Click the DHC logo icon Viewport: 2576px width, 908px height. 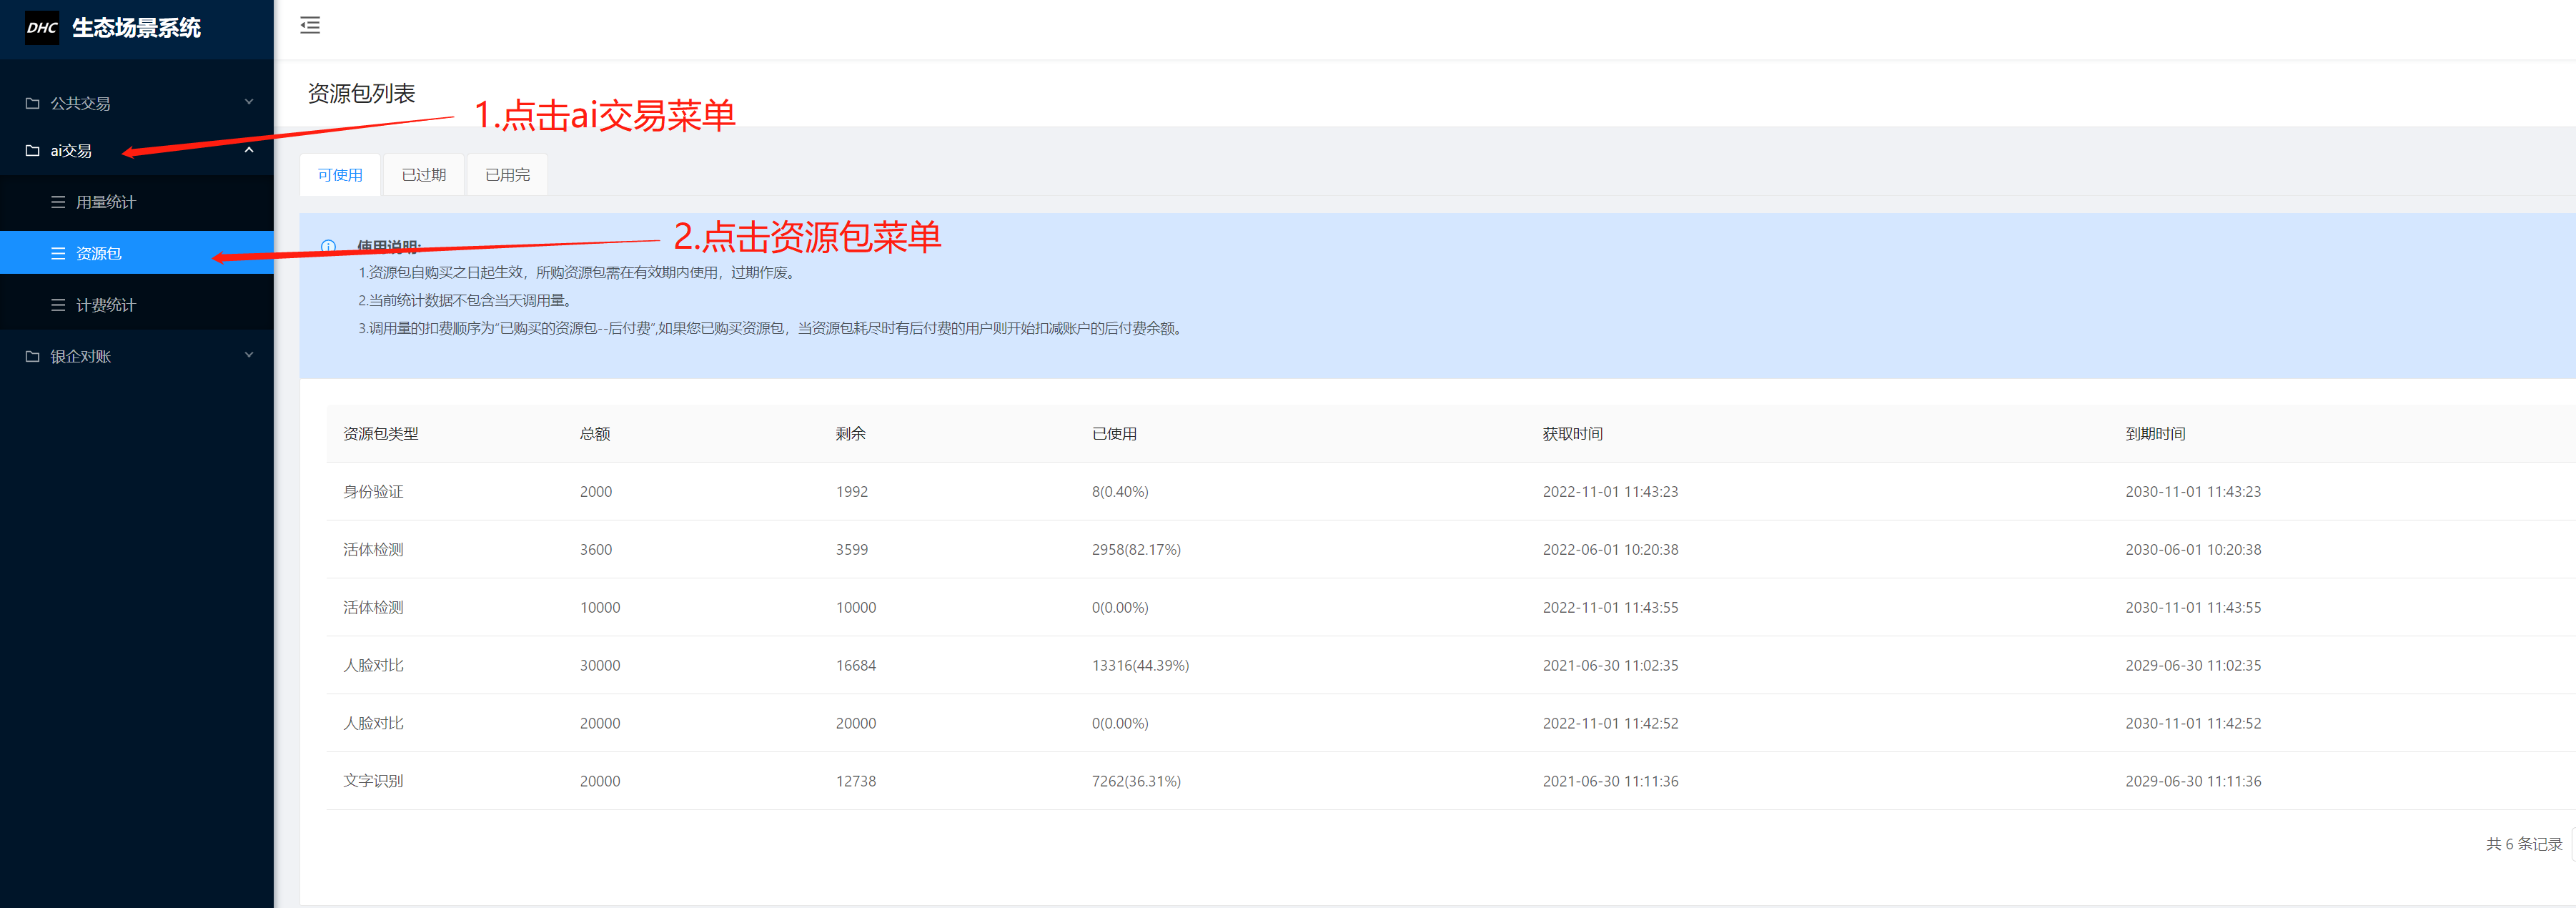click(42, 28)
